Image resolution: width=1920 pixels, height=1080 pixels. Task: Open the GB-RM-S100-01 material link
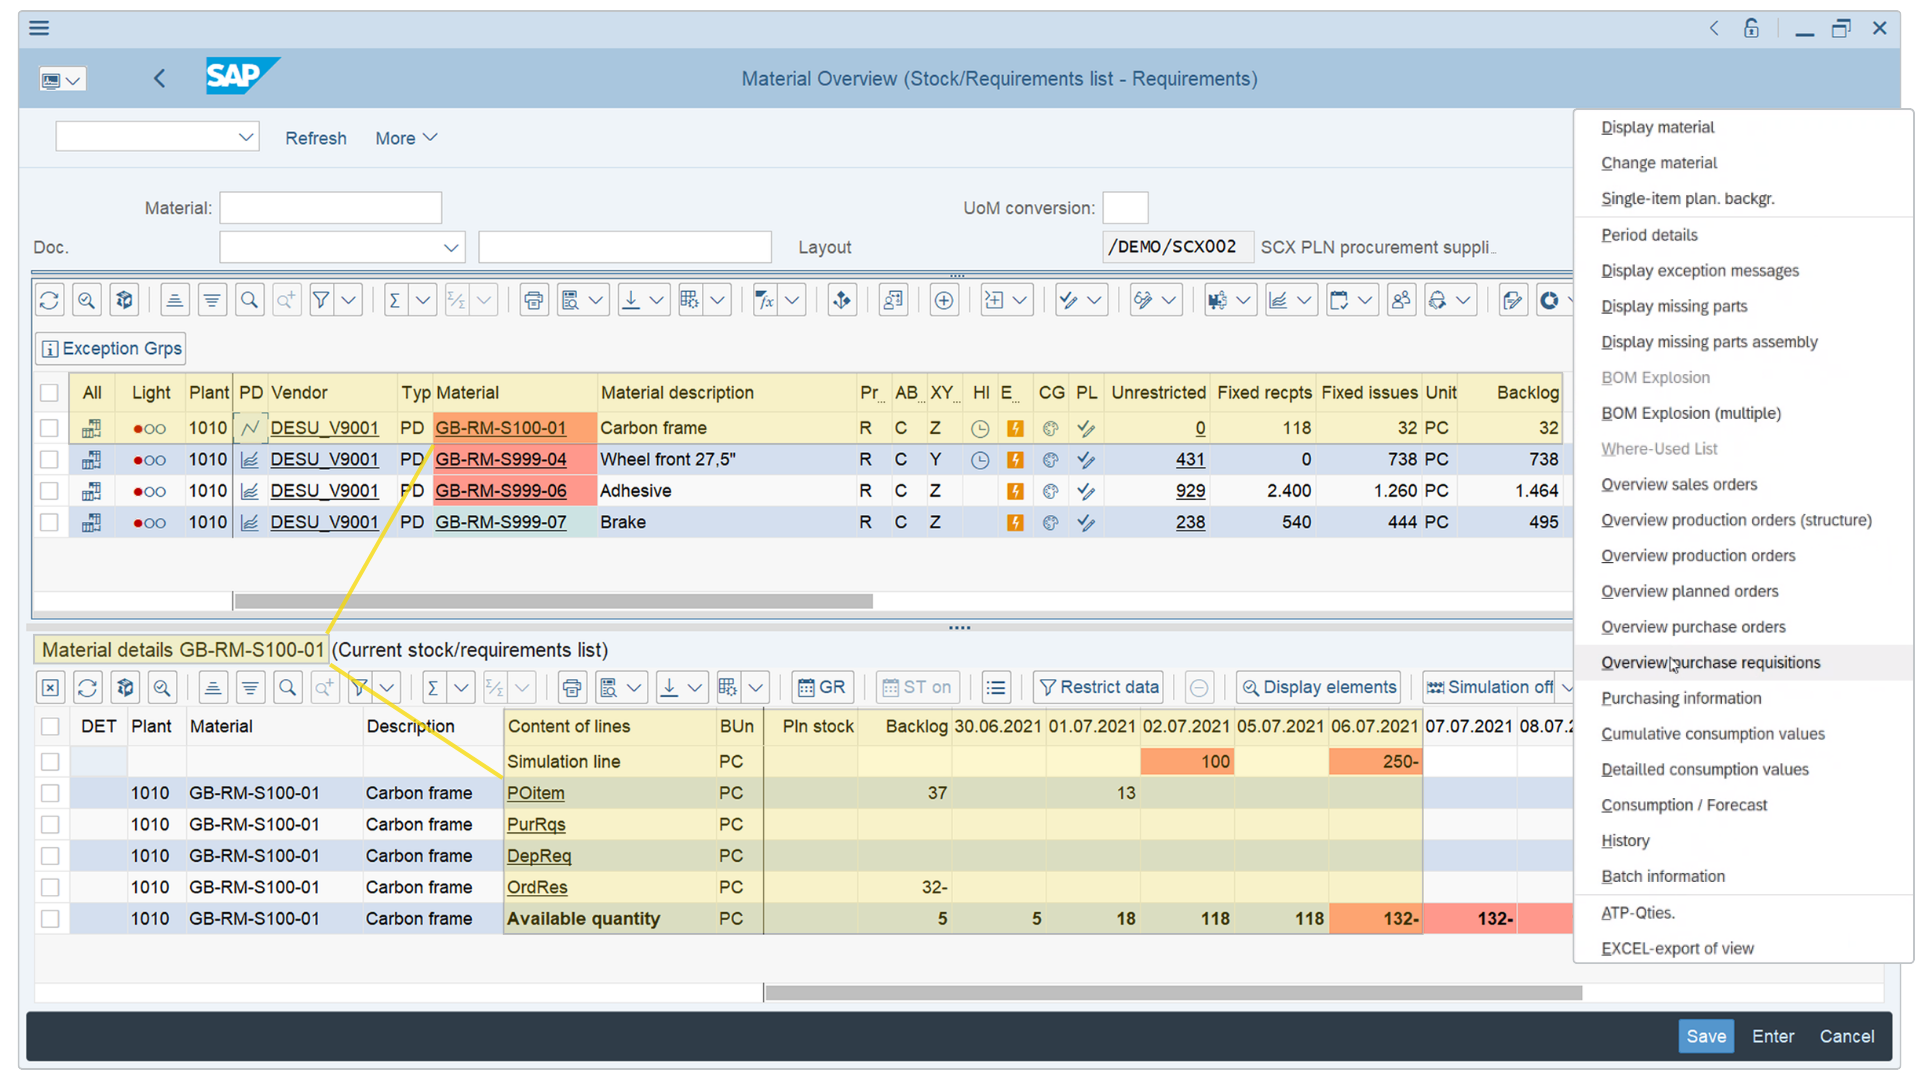[500, 427]
